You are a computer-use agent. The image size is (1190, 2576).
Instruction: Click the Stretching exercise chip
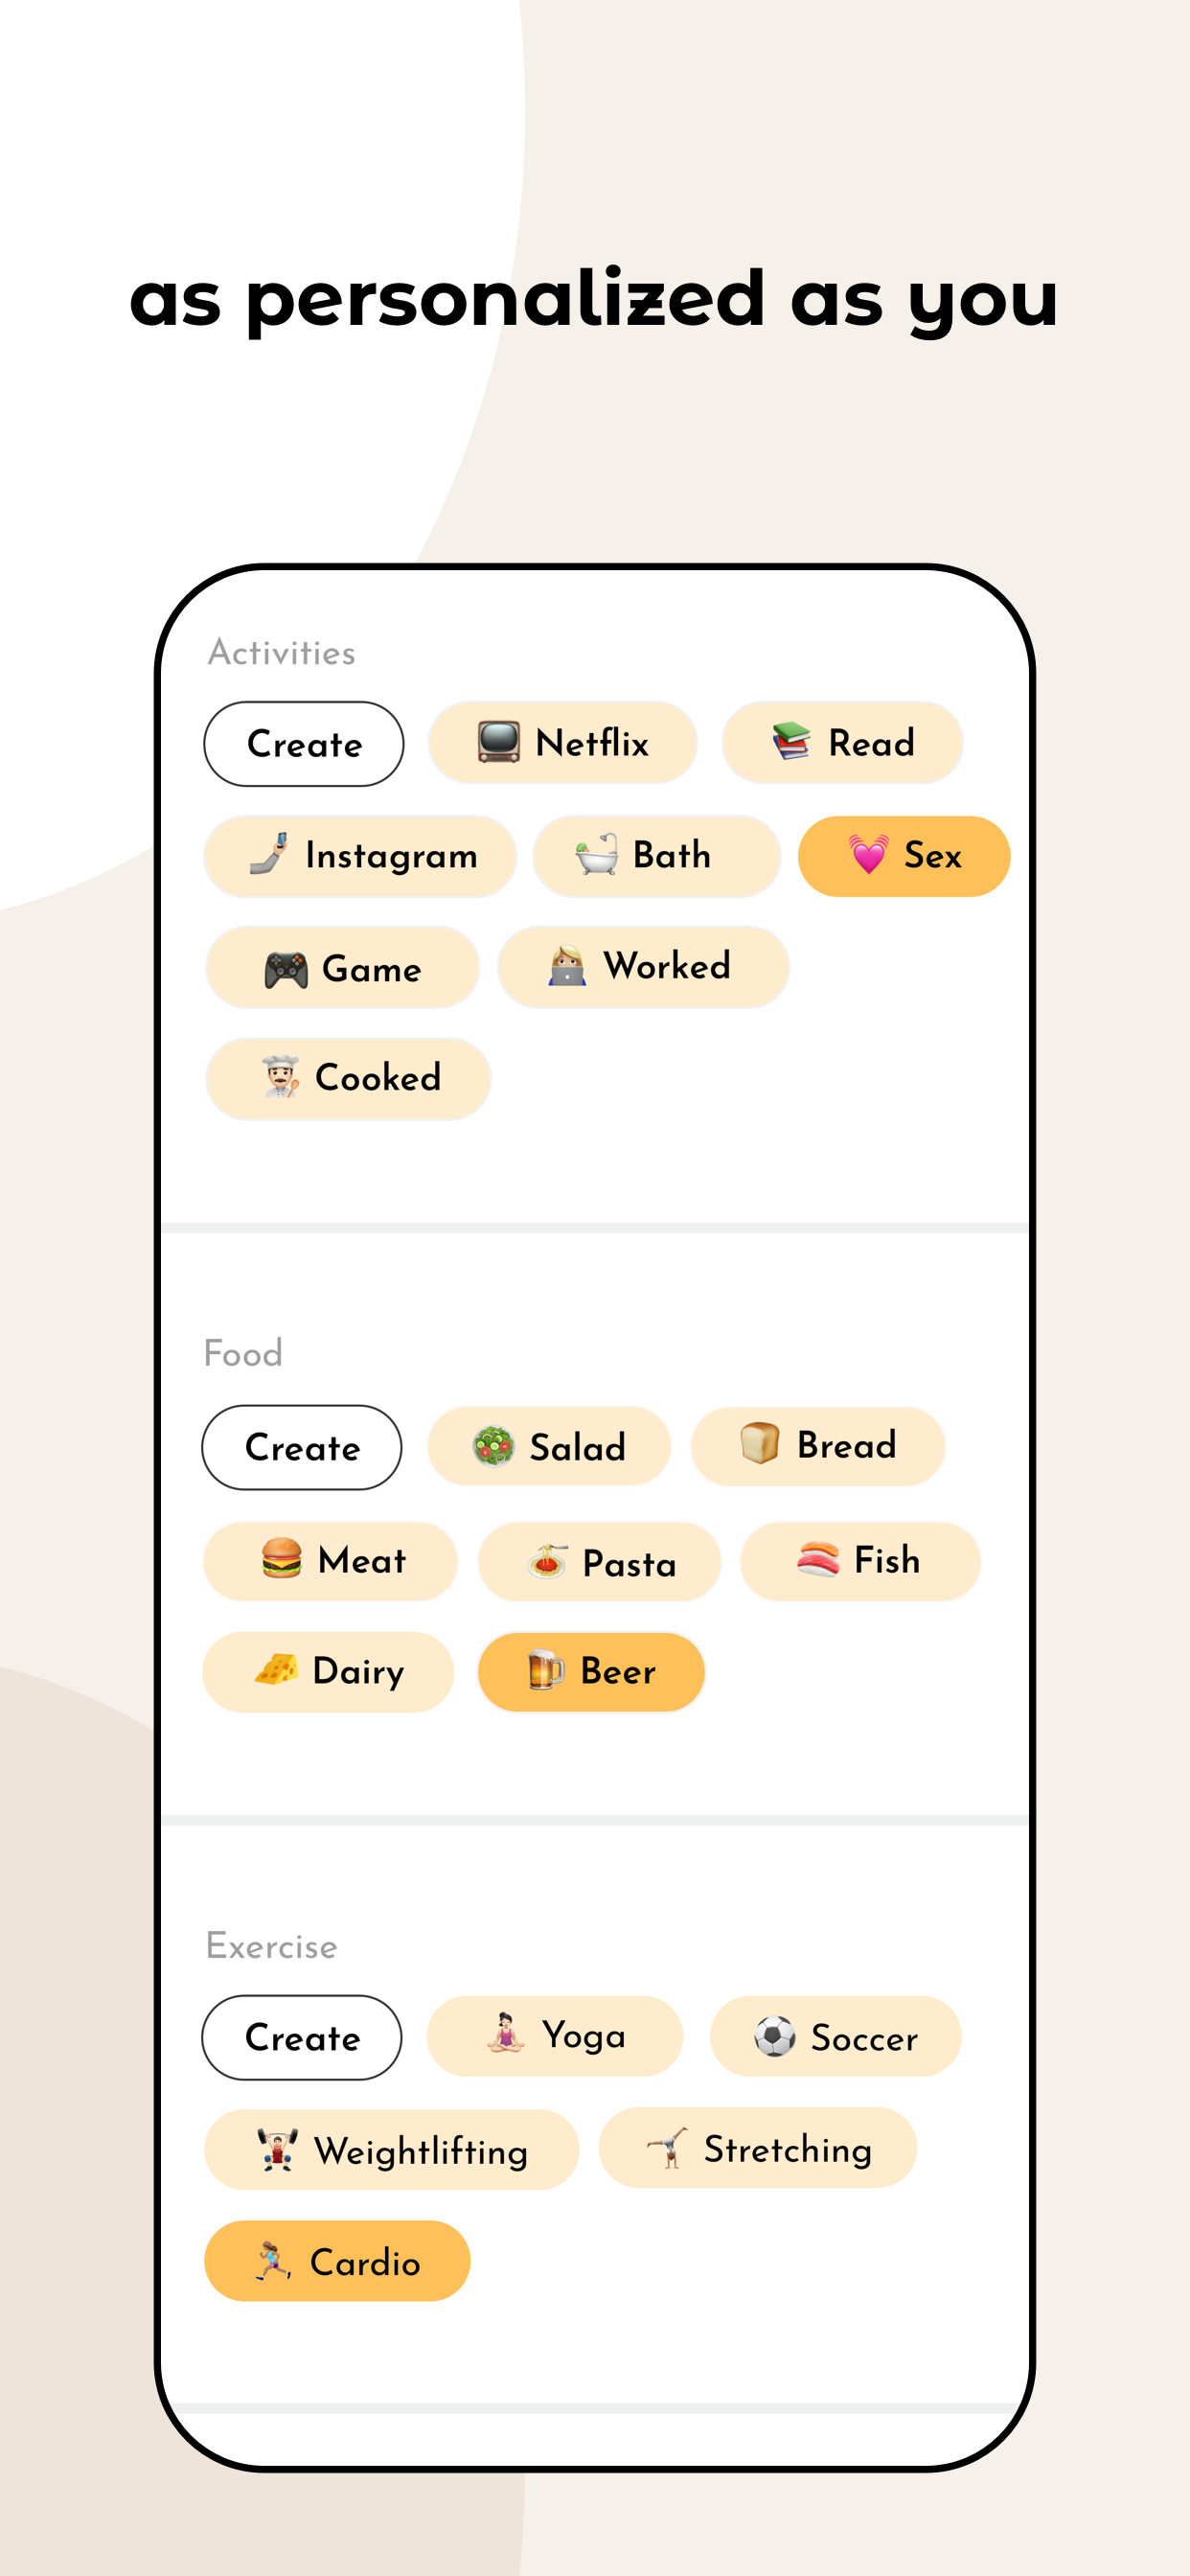pos(757,2150)
